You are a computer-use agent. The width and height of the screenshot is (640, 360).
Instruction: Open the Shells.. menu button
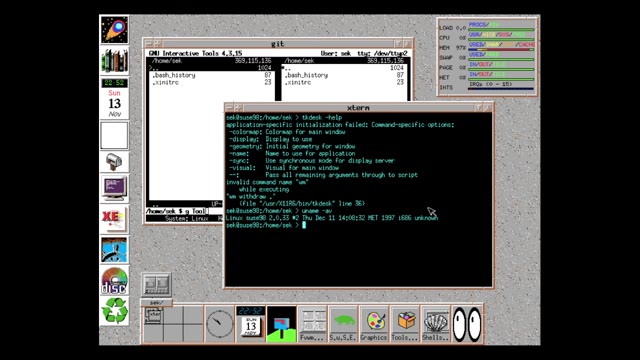point(436,323)
